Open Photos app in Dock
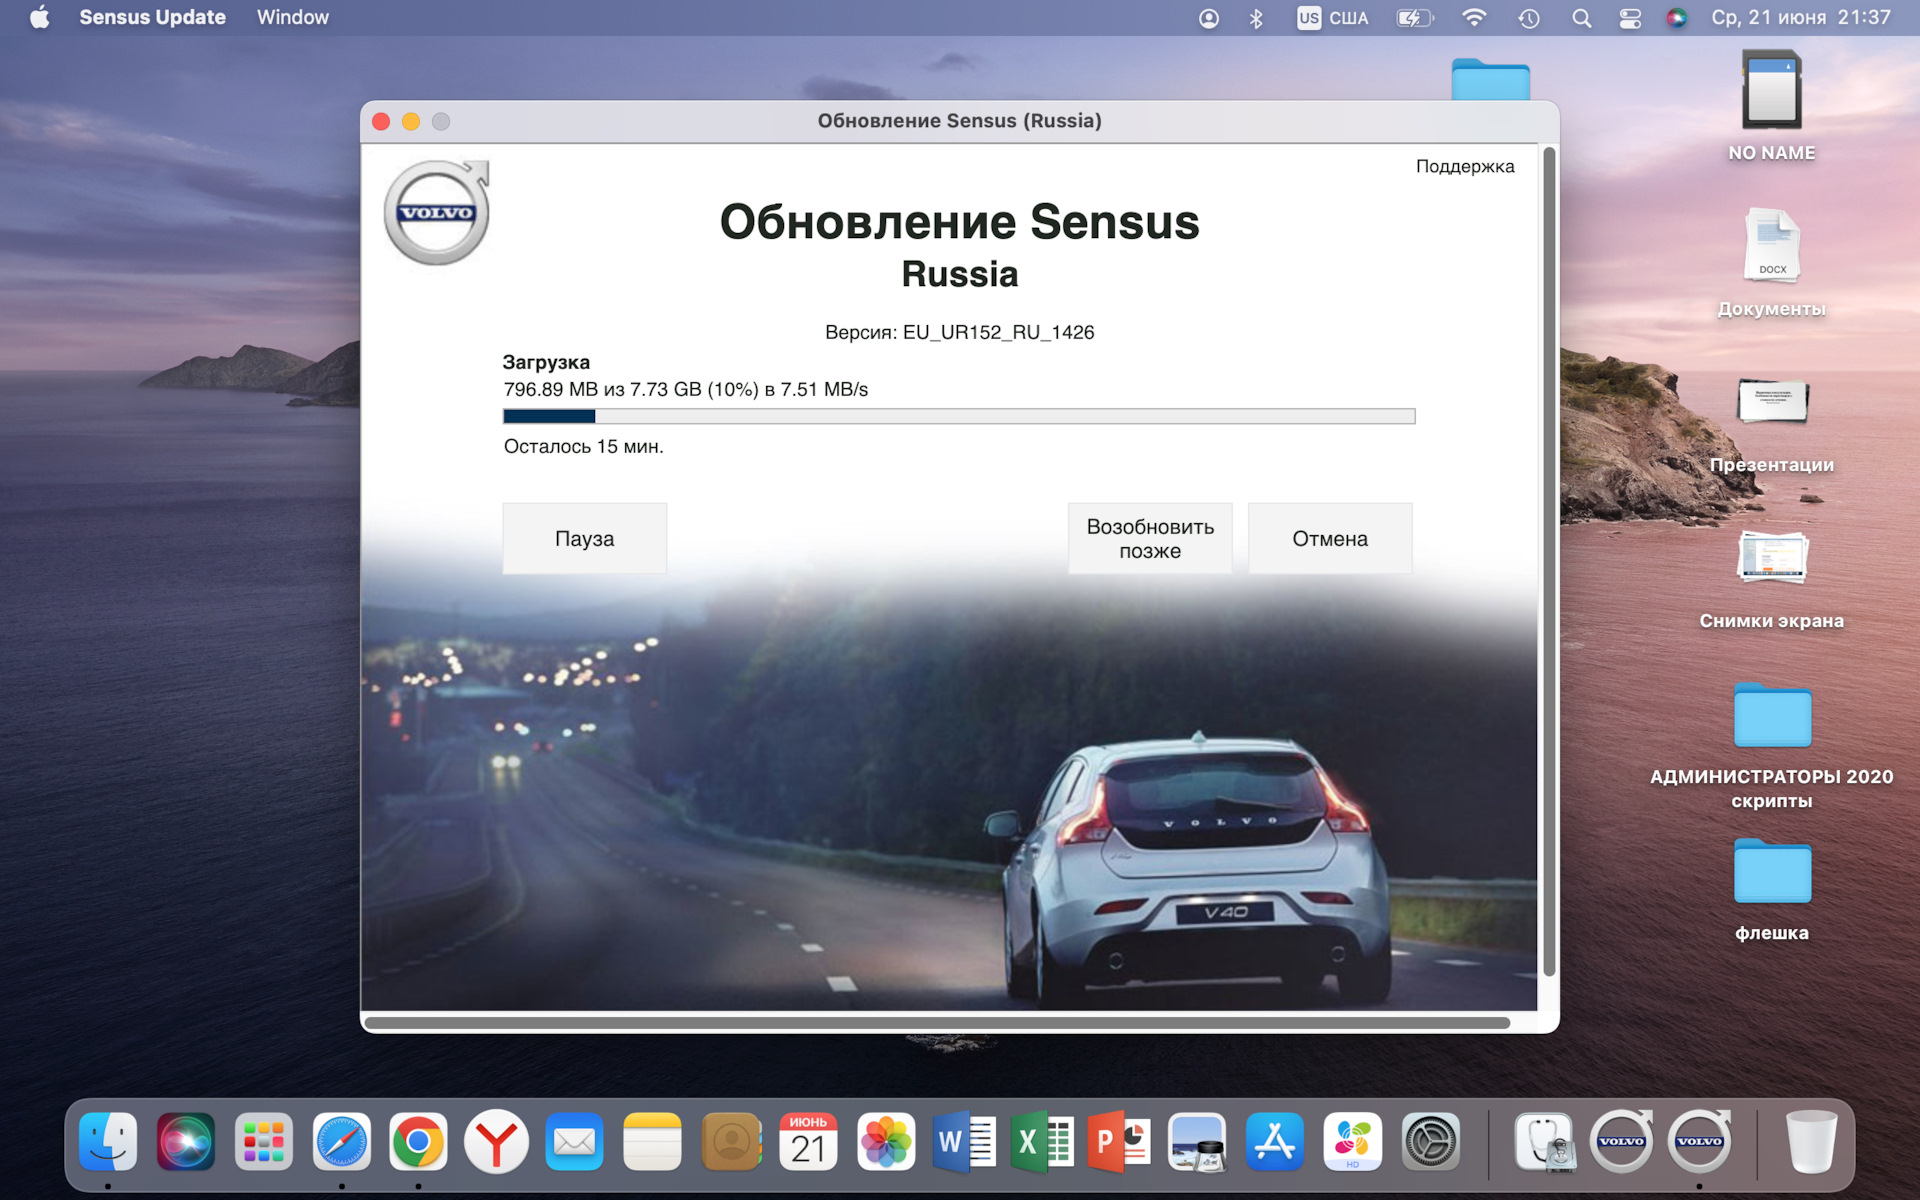This screenshot has width=1920, height=1200. 886,1141
